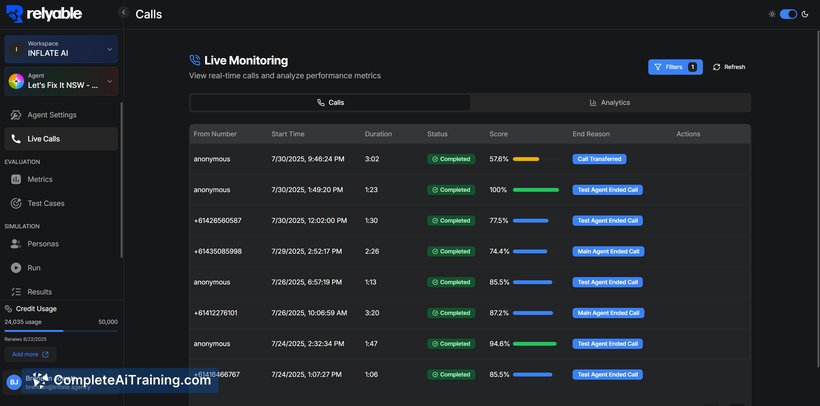The image size is (820, 406).
Task: Open Metrics in the sidebar
Action: [61, 179]
